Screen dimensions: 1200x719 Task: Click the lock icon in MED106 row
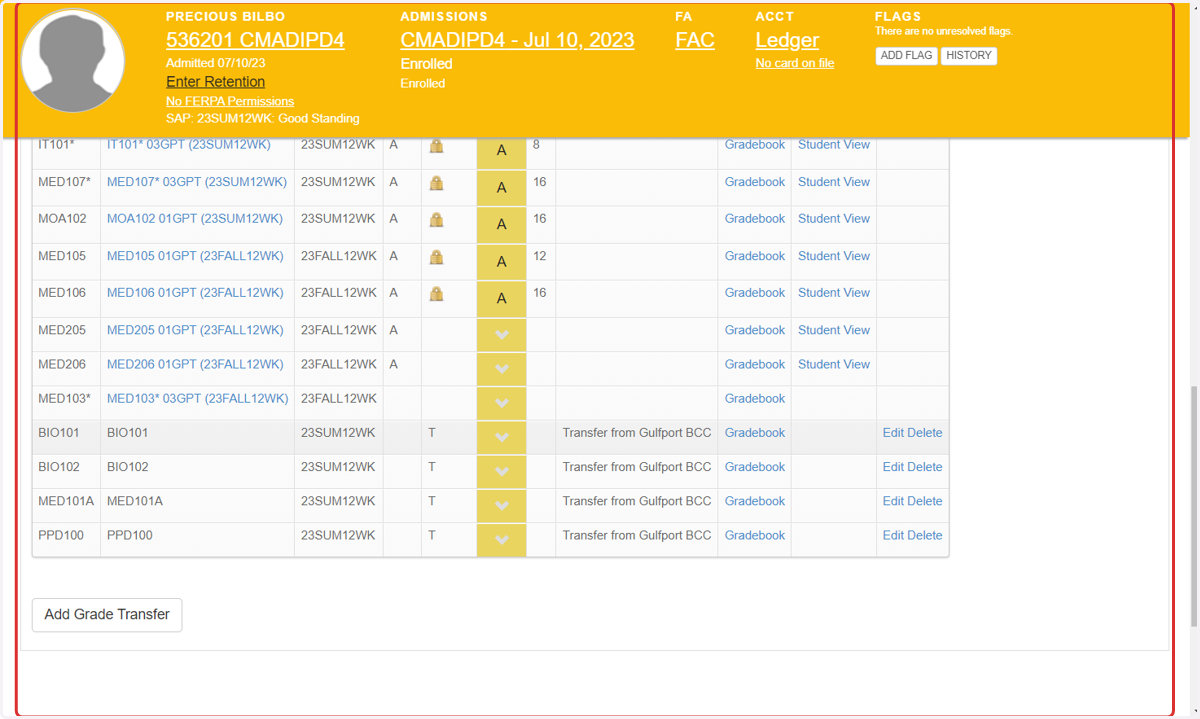pyautogui.click(x=436, y=294)
